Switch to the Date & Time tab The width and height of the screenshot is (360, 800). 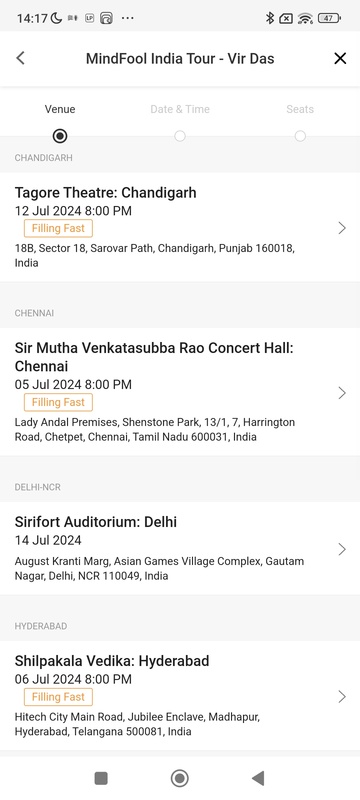click(x=179, y=109)
